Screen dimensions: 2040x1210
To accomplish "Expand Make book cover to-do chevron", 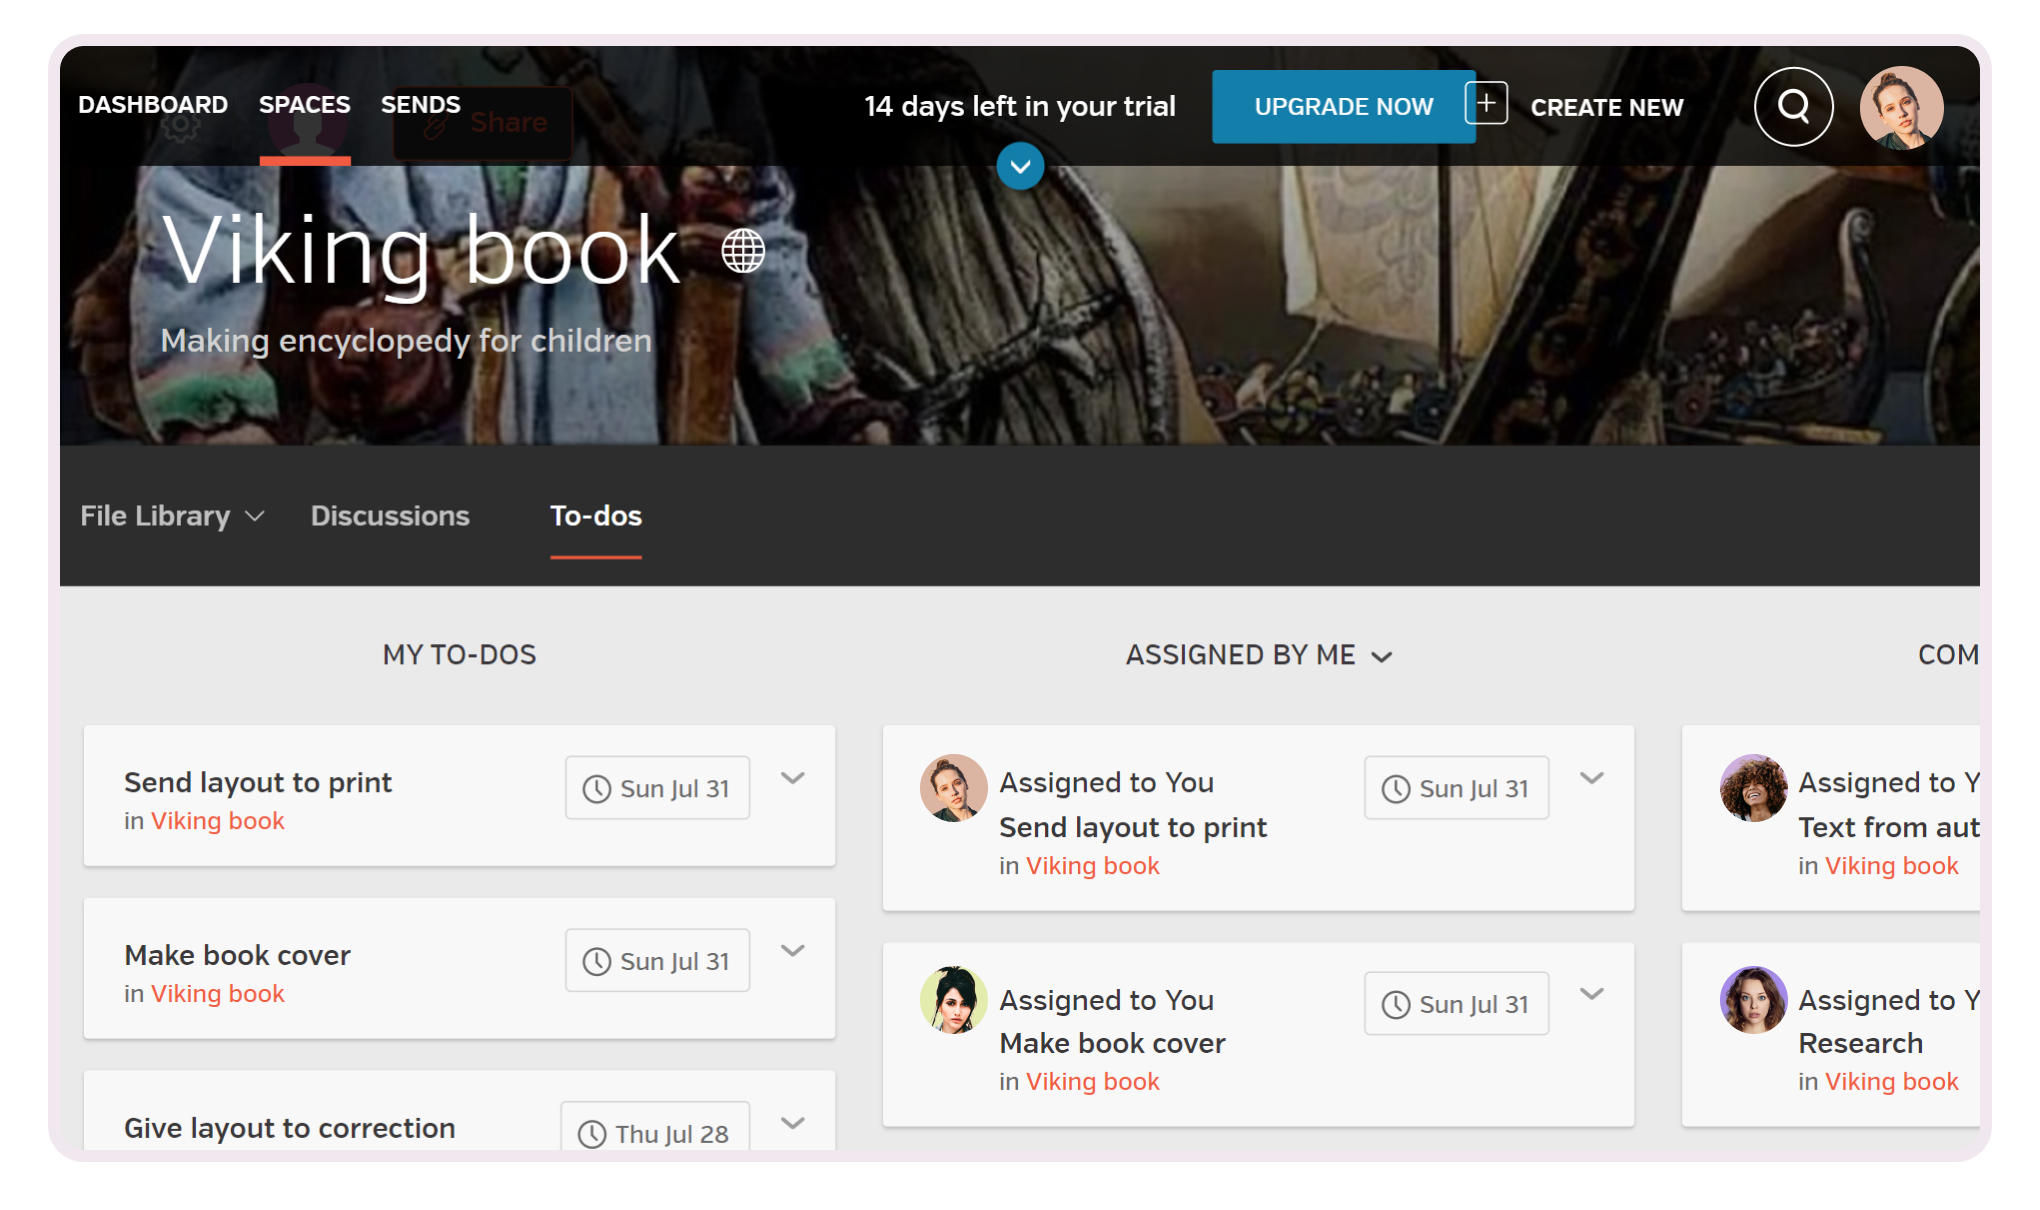I will (793, 951).
